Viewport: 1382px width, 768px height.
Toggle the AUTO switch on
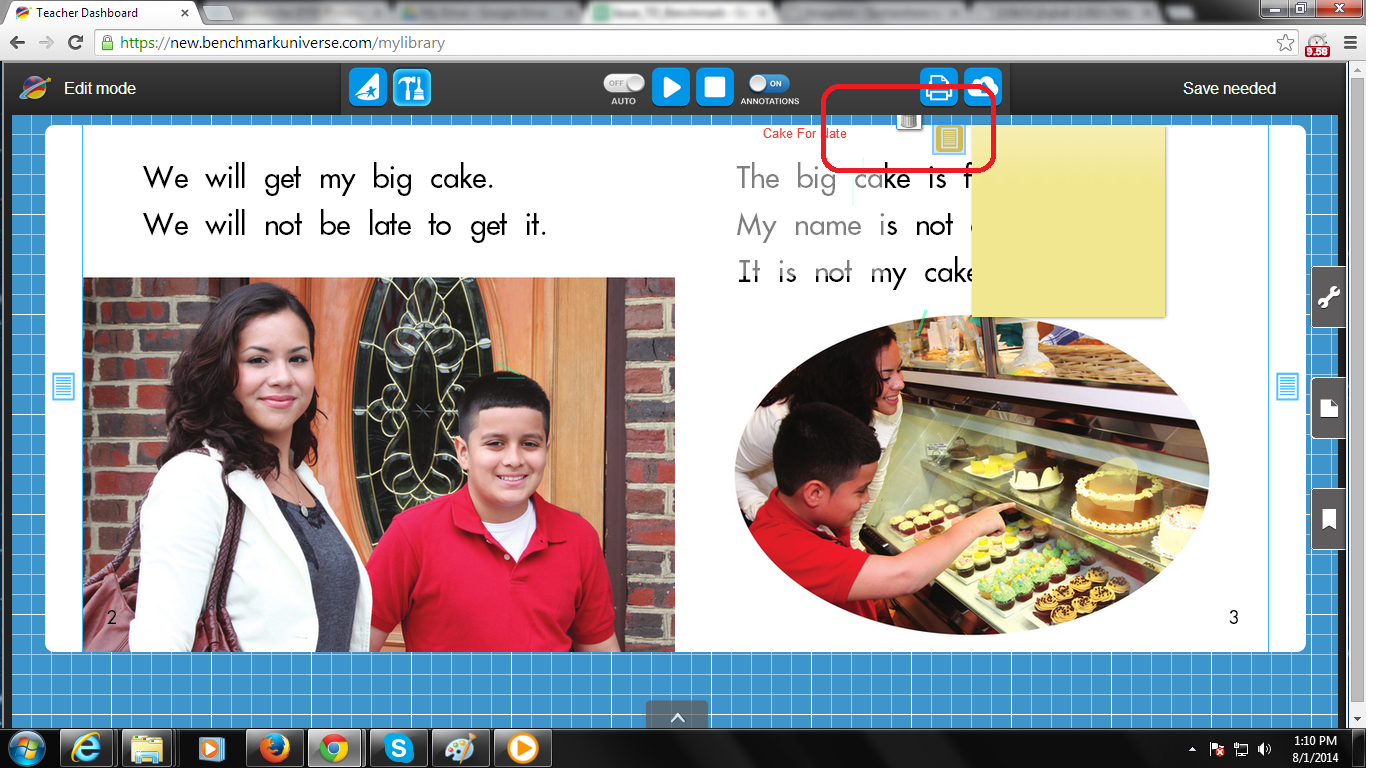[x=623, y=84]
